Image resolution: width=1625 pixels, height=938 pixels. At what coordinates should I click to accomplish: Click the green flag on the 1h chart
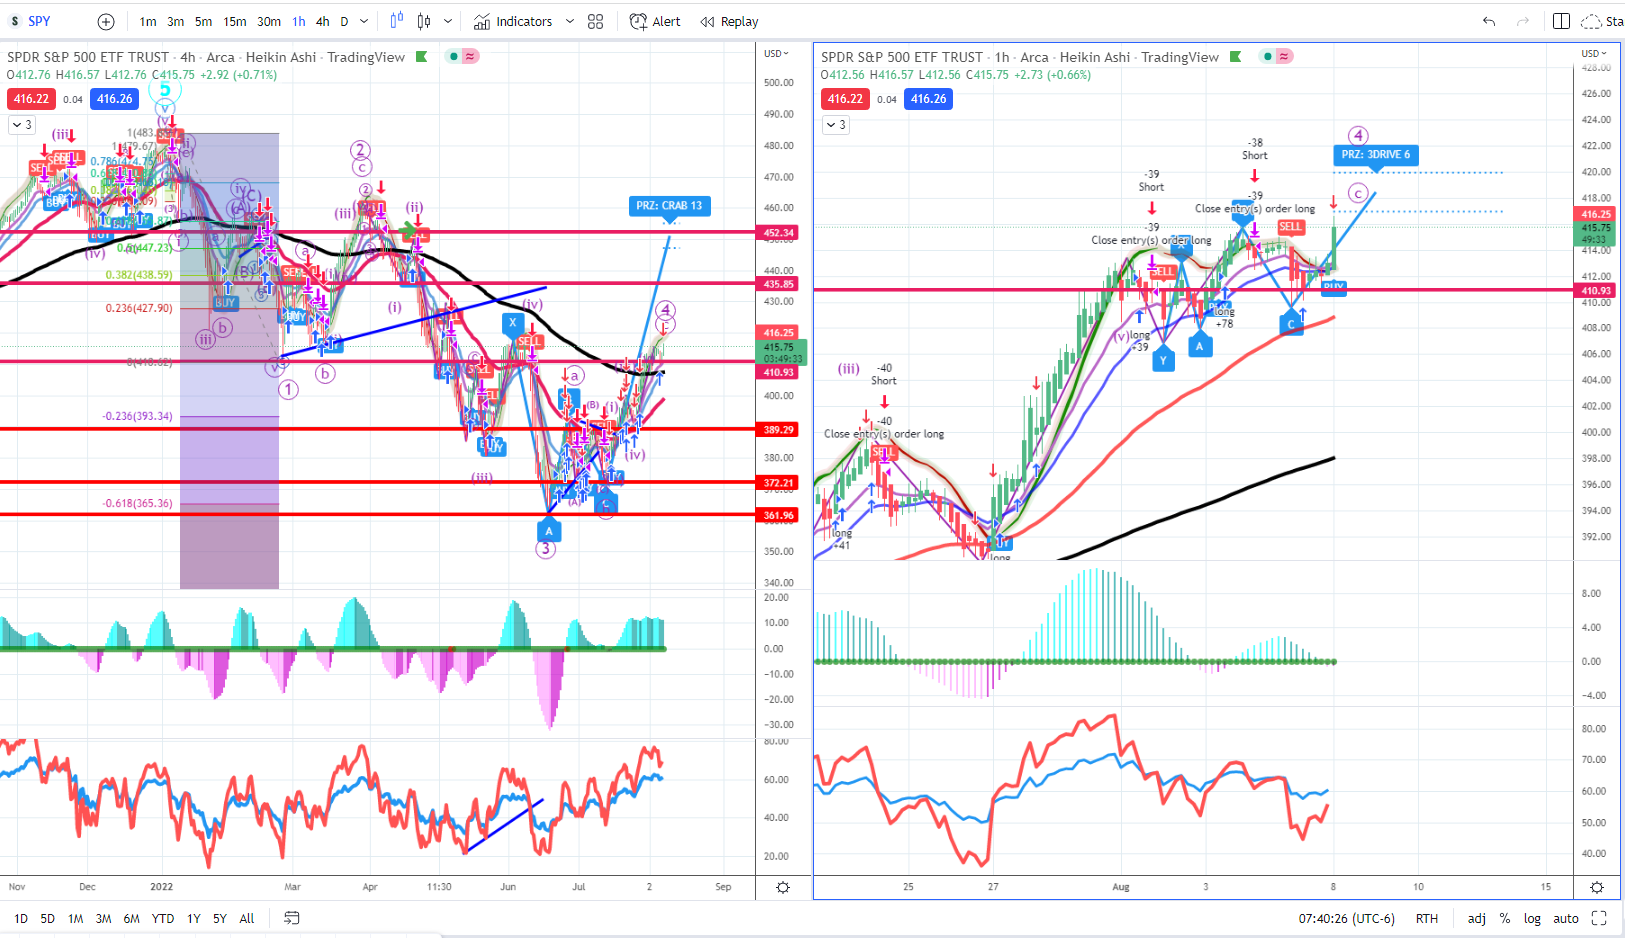pos(1236,57)
